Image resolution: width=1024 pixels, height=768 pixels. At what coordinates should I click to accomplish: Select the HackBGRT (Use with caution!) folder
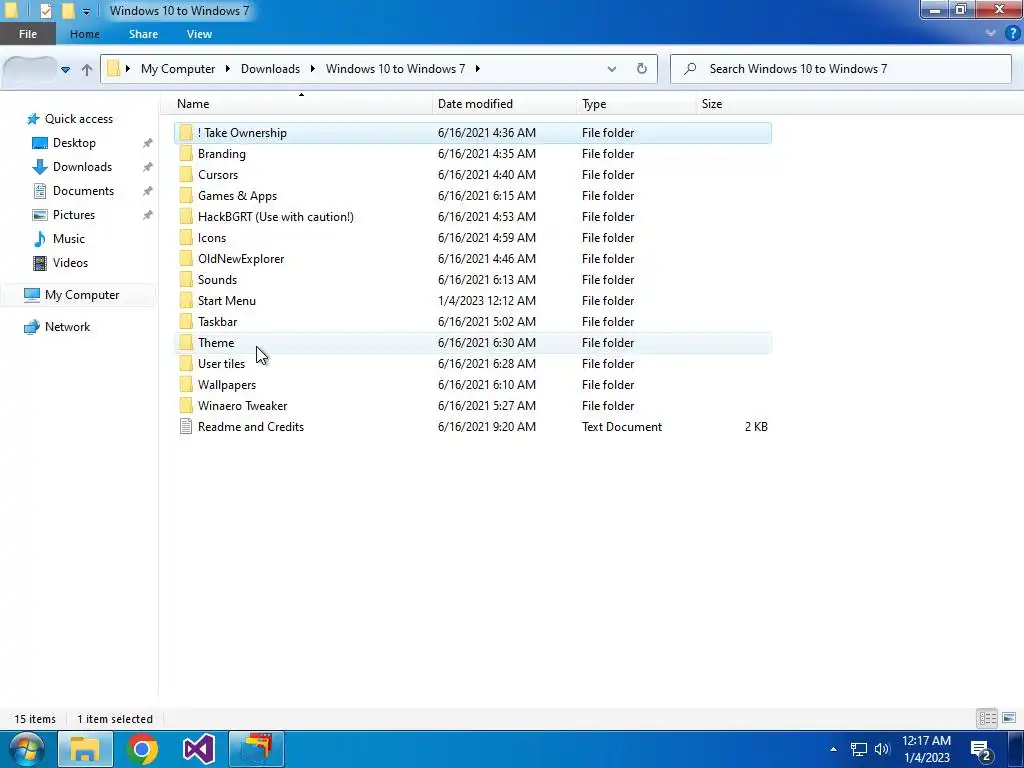click(x=473, y=217)
